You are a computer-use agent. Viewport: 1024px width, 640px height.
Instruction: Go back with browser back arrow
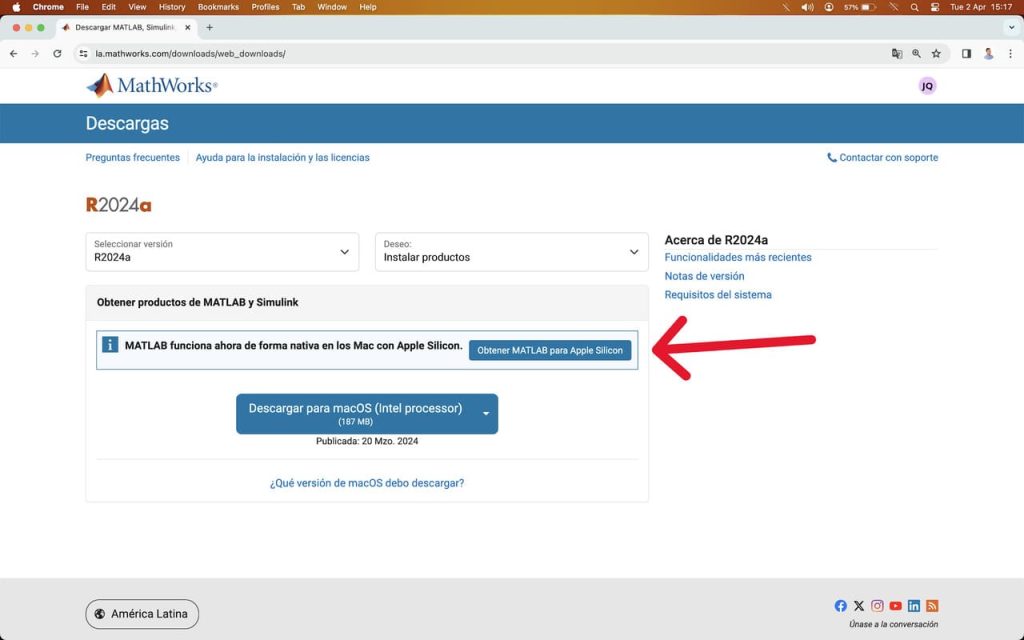[14, 54]
